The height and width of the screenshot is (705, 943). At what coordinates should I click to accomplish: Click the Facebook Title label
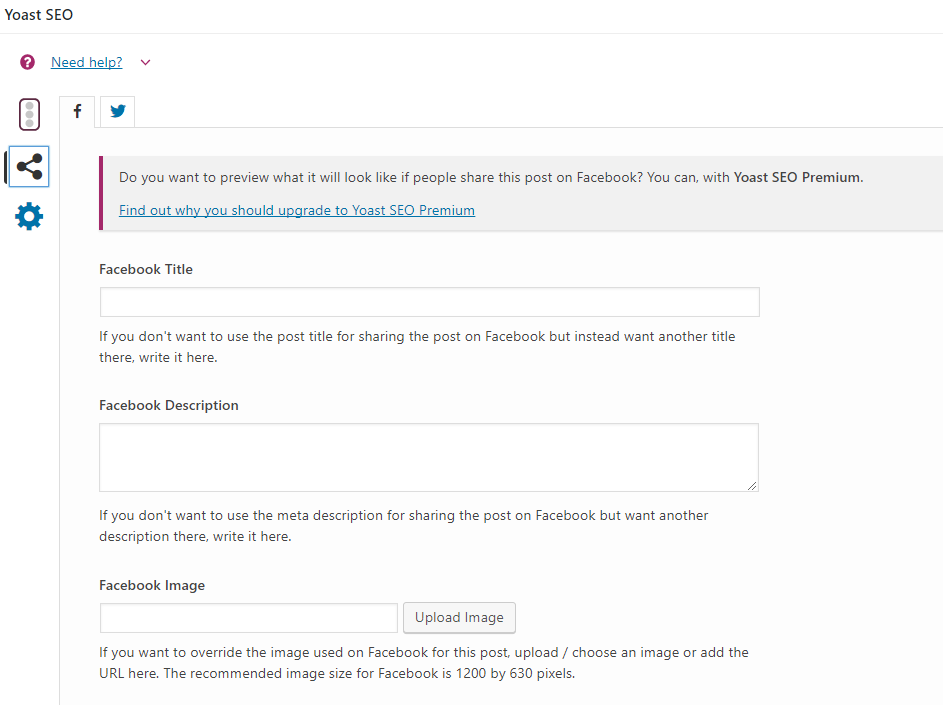pos(146,269)
